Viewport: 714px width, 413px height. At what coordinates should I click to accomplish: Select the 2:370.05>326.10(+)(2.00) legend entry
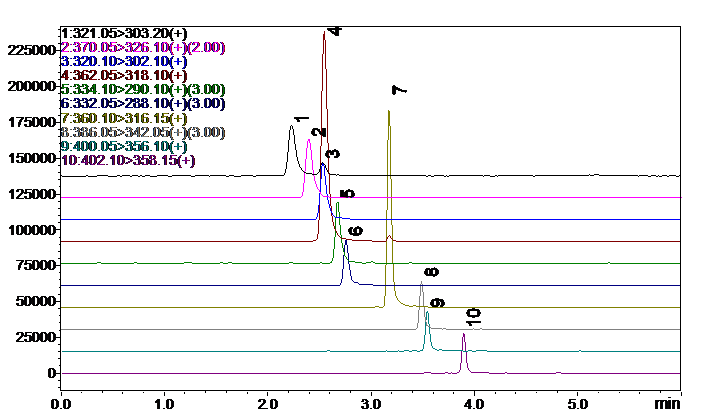(x=143, y=46)
